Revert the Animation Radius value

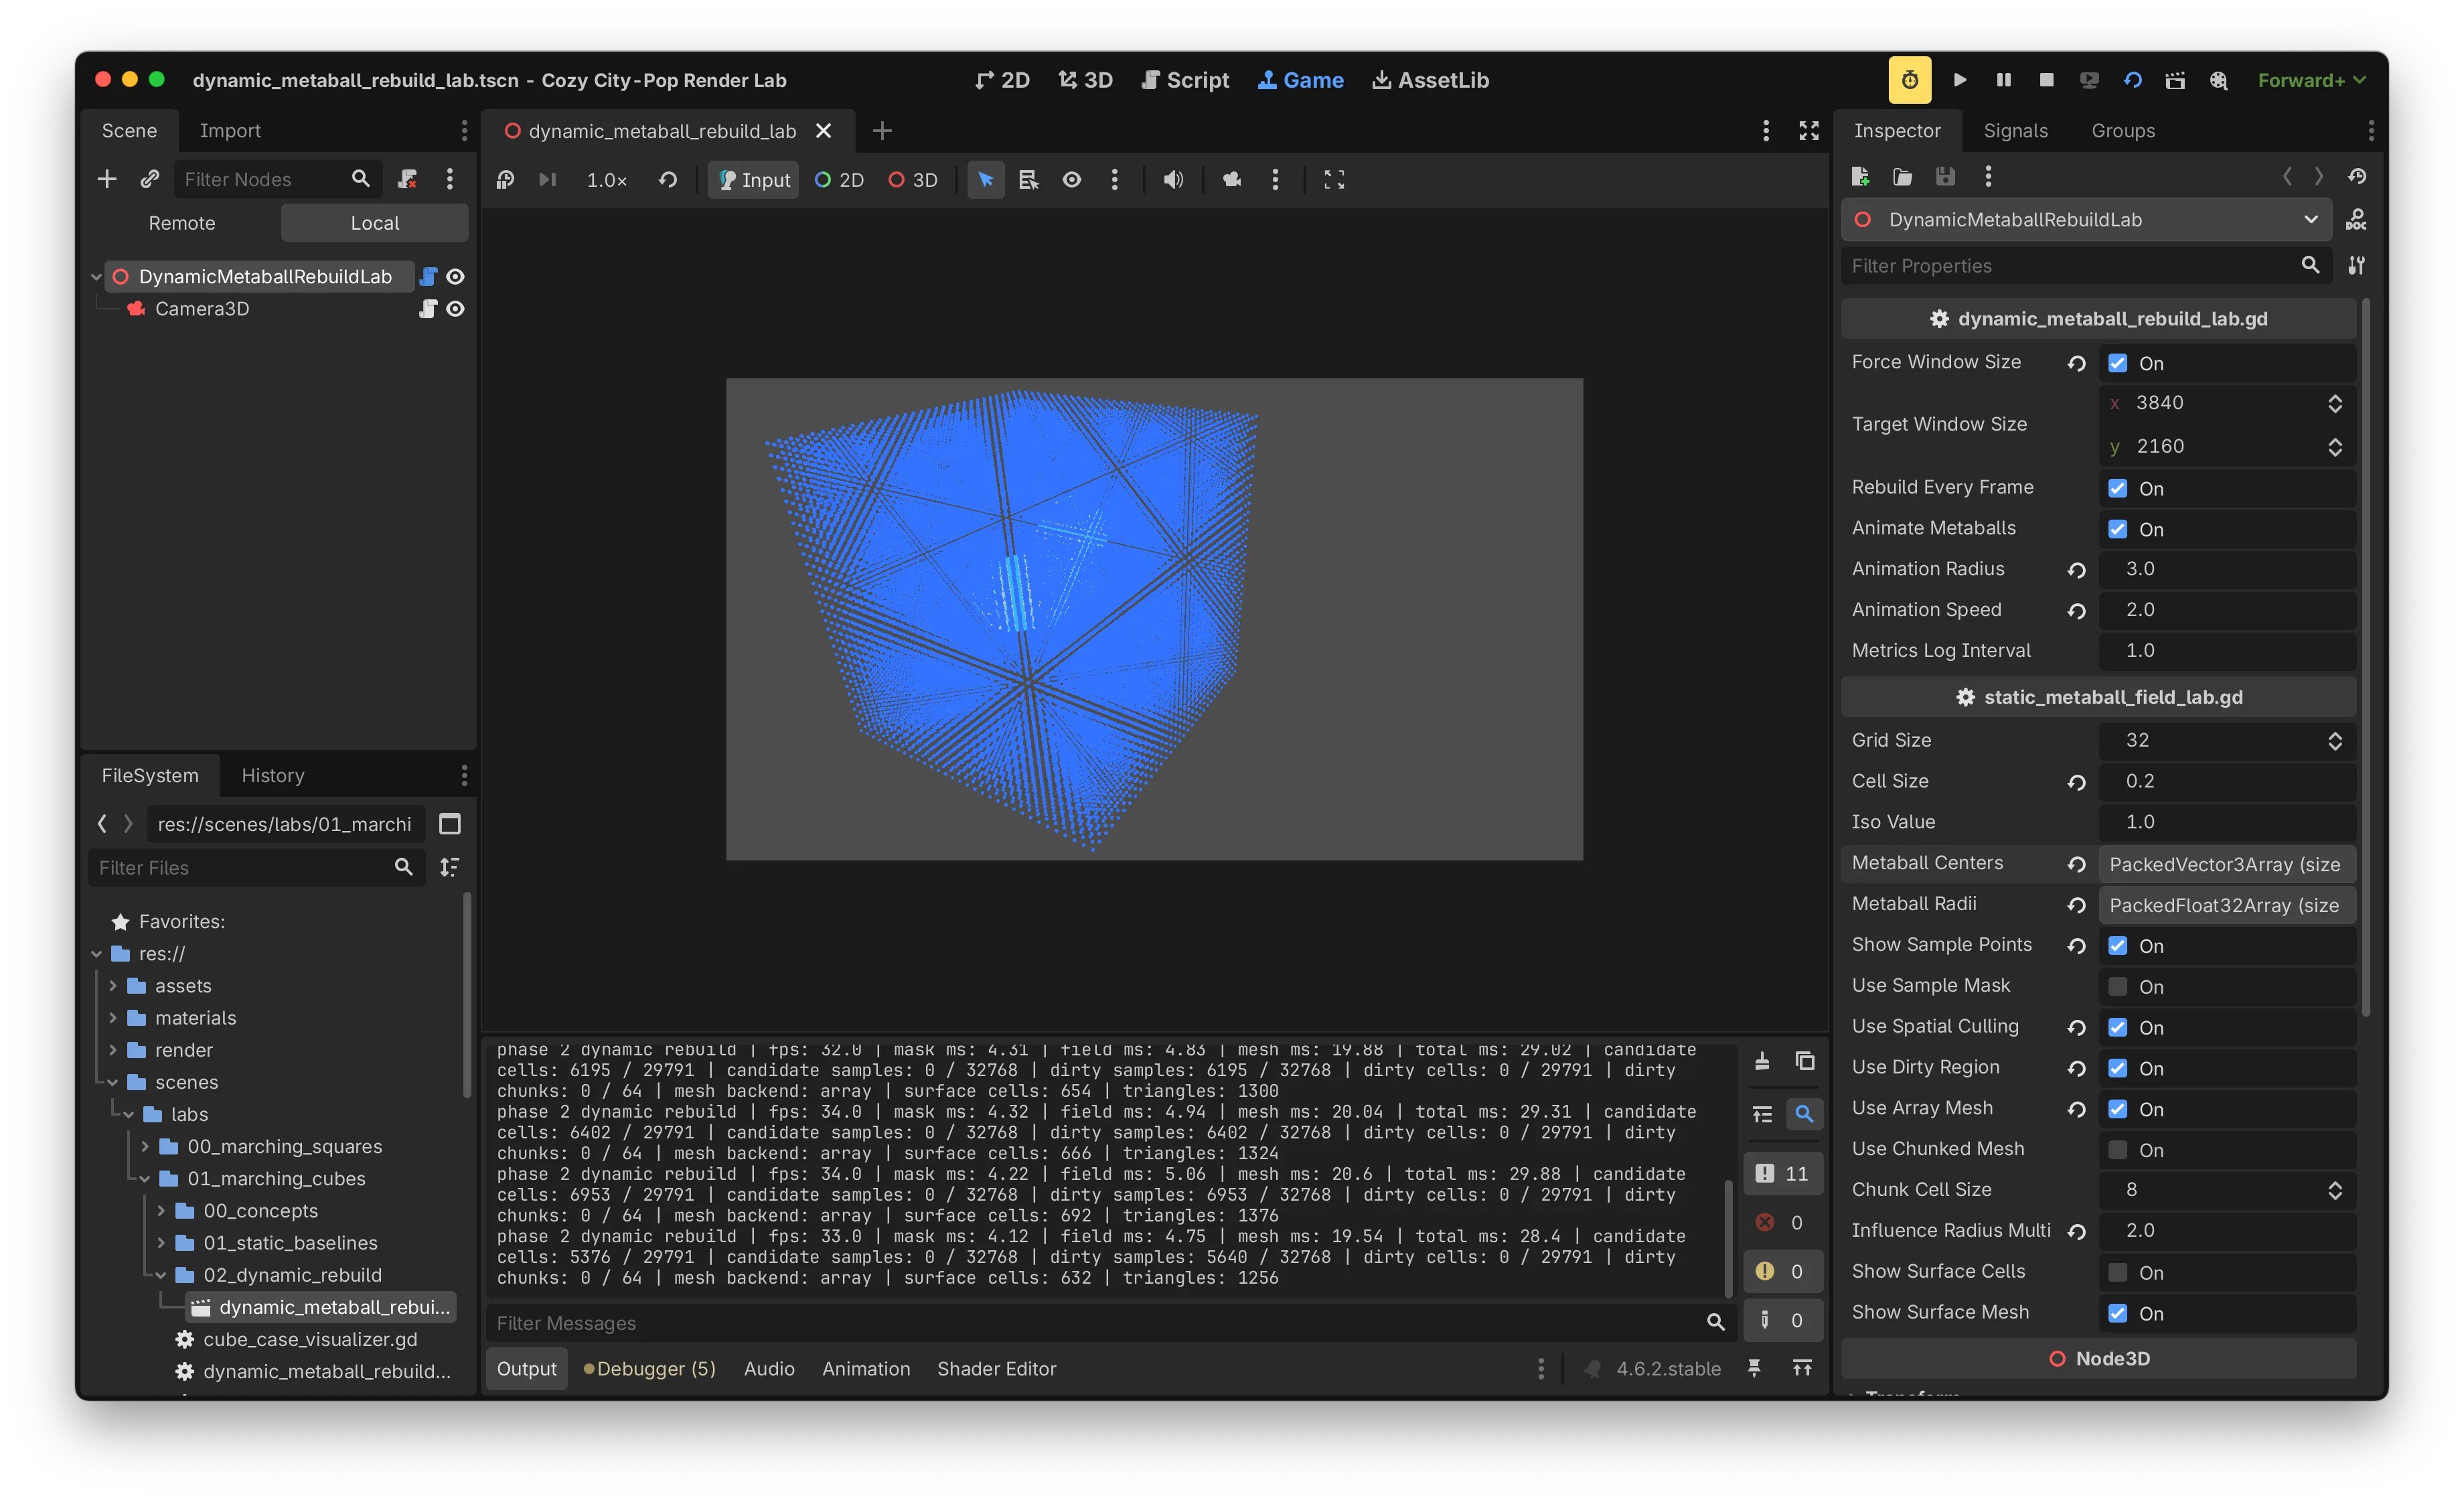point(2077,570)
